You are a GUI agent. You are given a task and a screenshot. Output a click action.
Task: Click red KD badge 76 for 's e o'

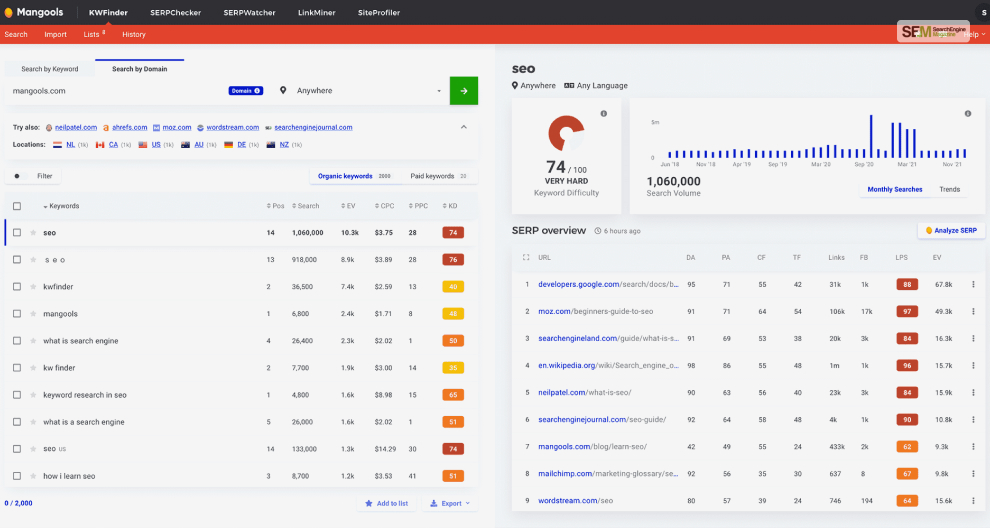click(x=453, y=260)
